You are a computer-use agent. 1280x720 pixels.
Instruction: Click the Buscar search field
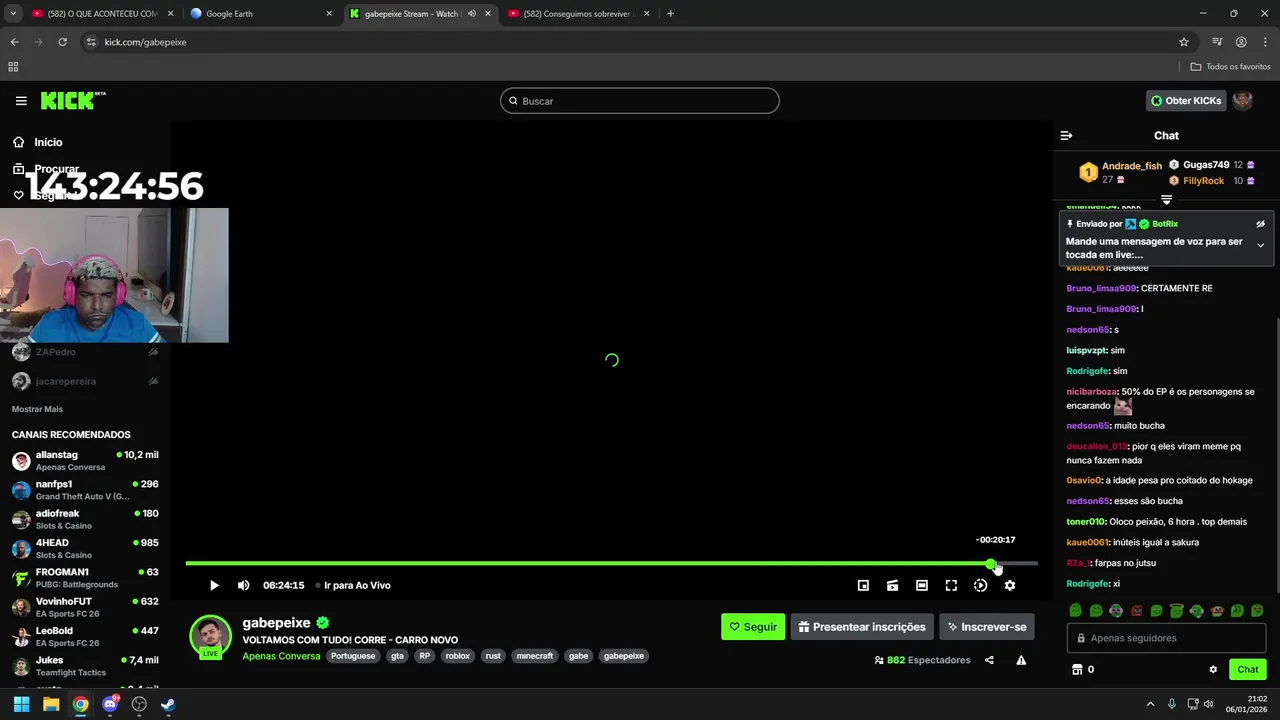pyautogui.click(x=640, y=101)
